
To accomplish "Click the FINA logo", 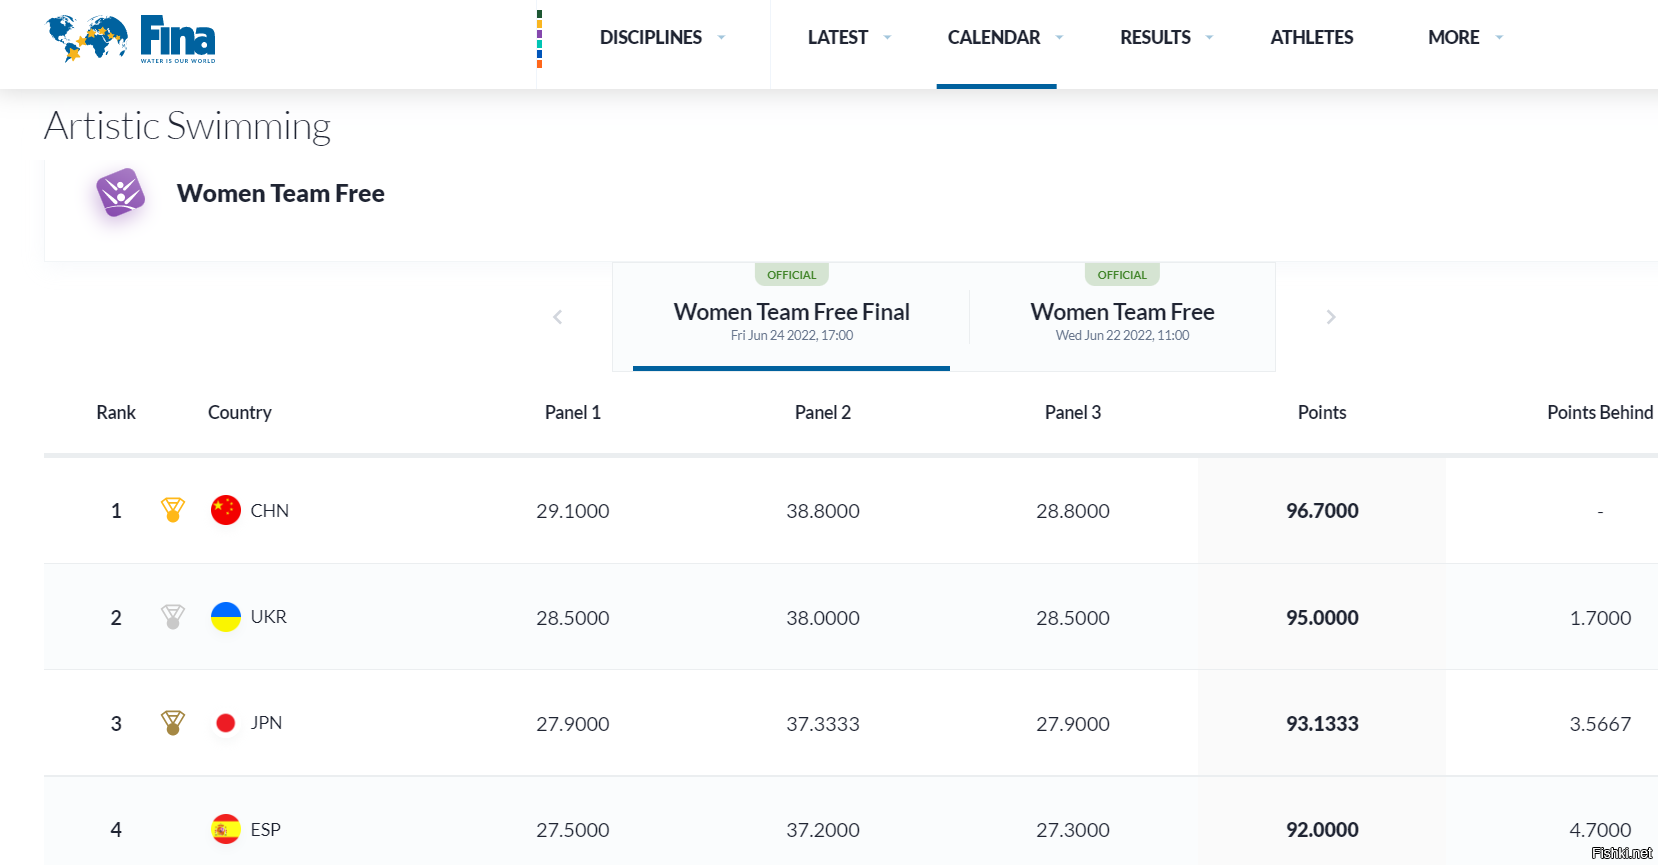I will (x=131, y=39).
